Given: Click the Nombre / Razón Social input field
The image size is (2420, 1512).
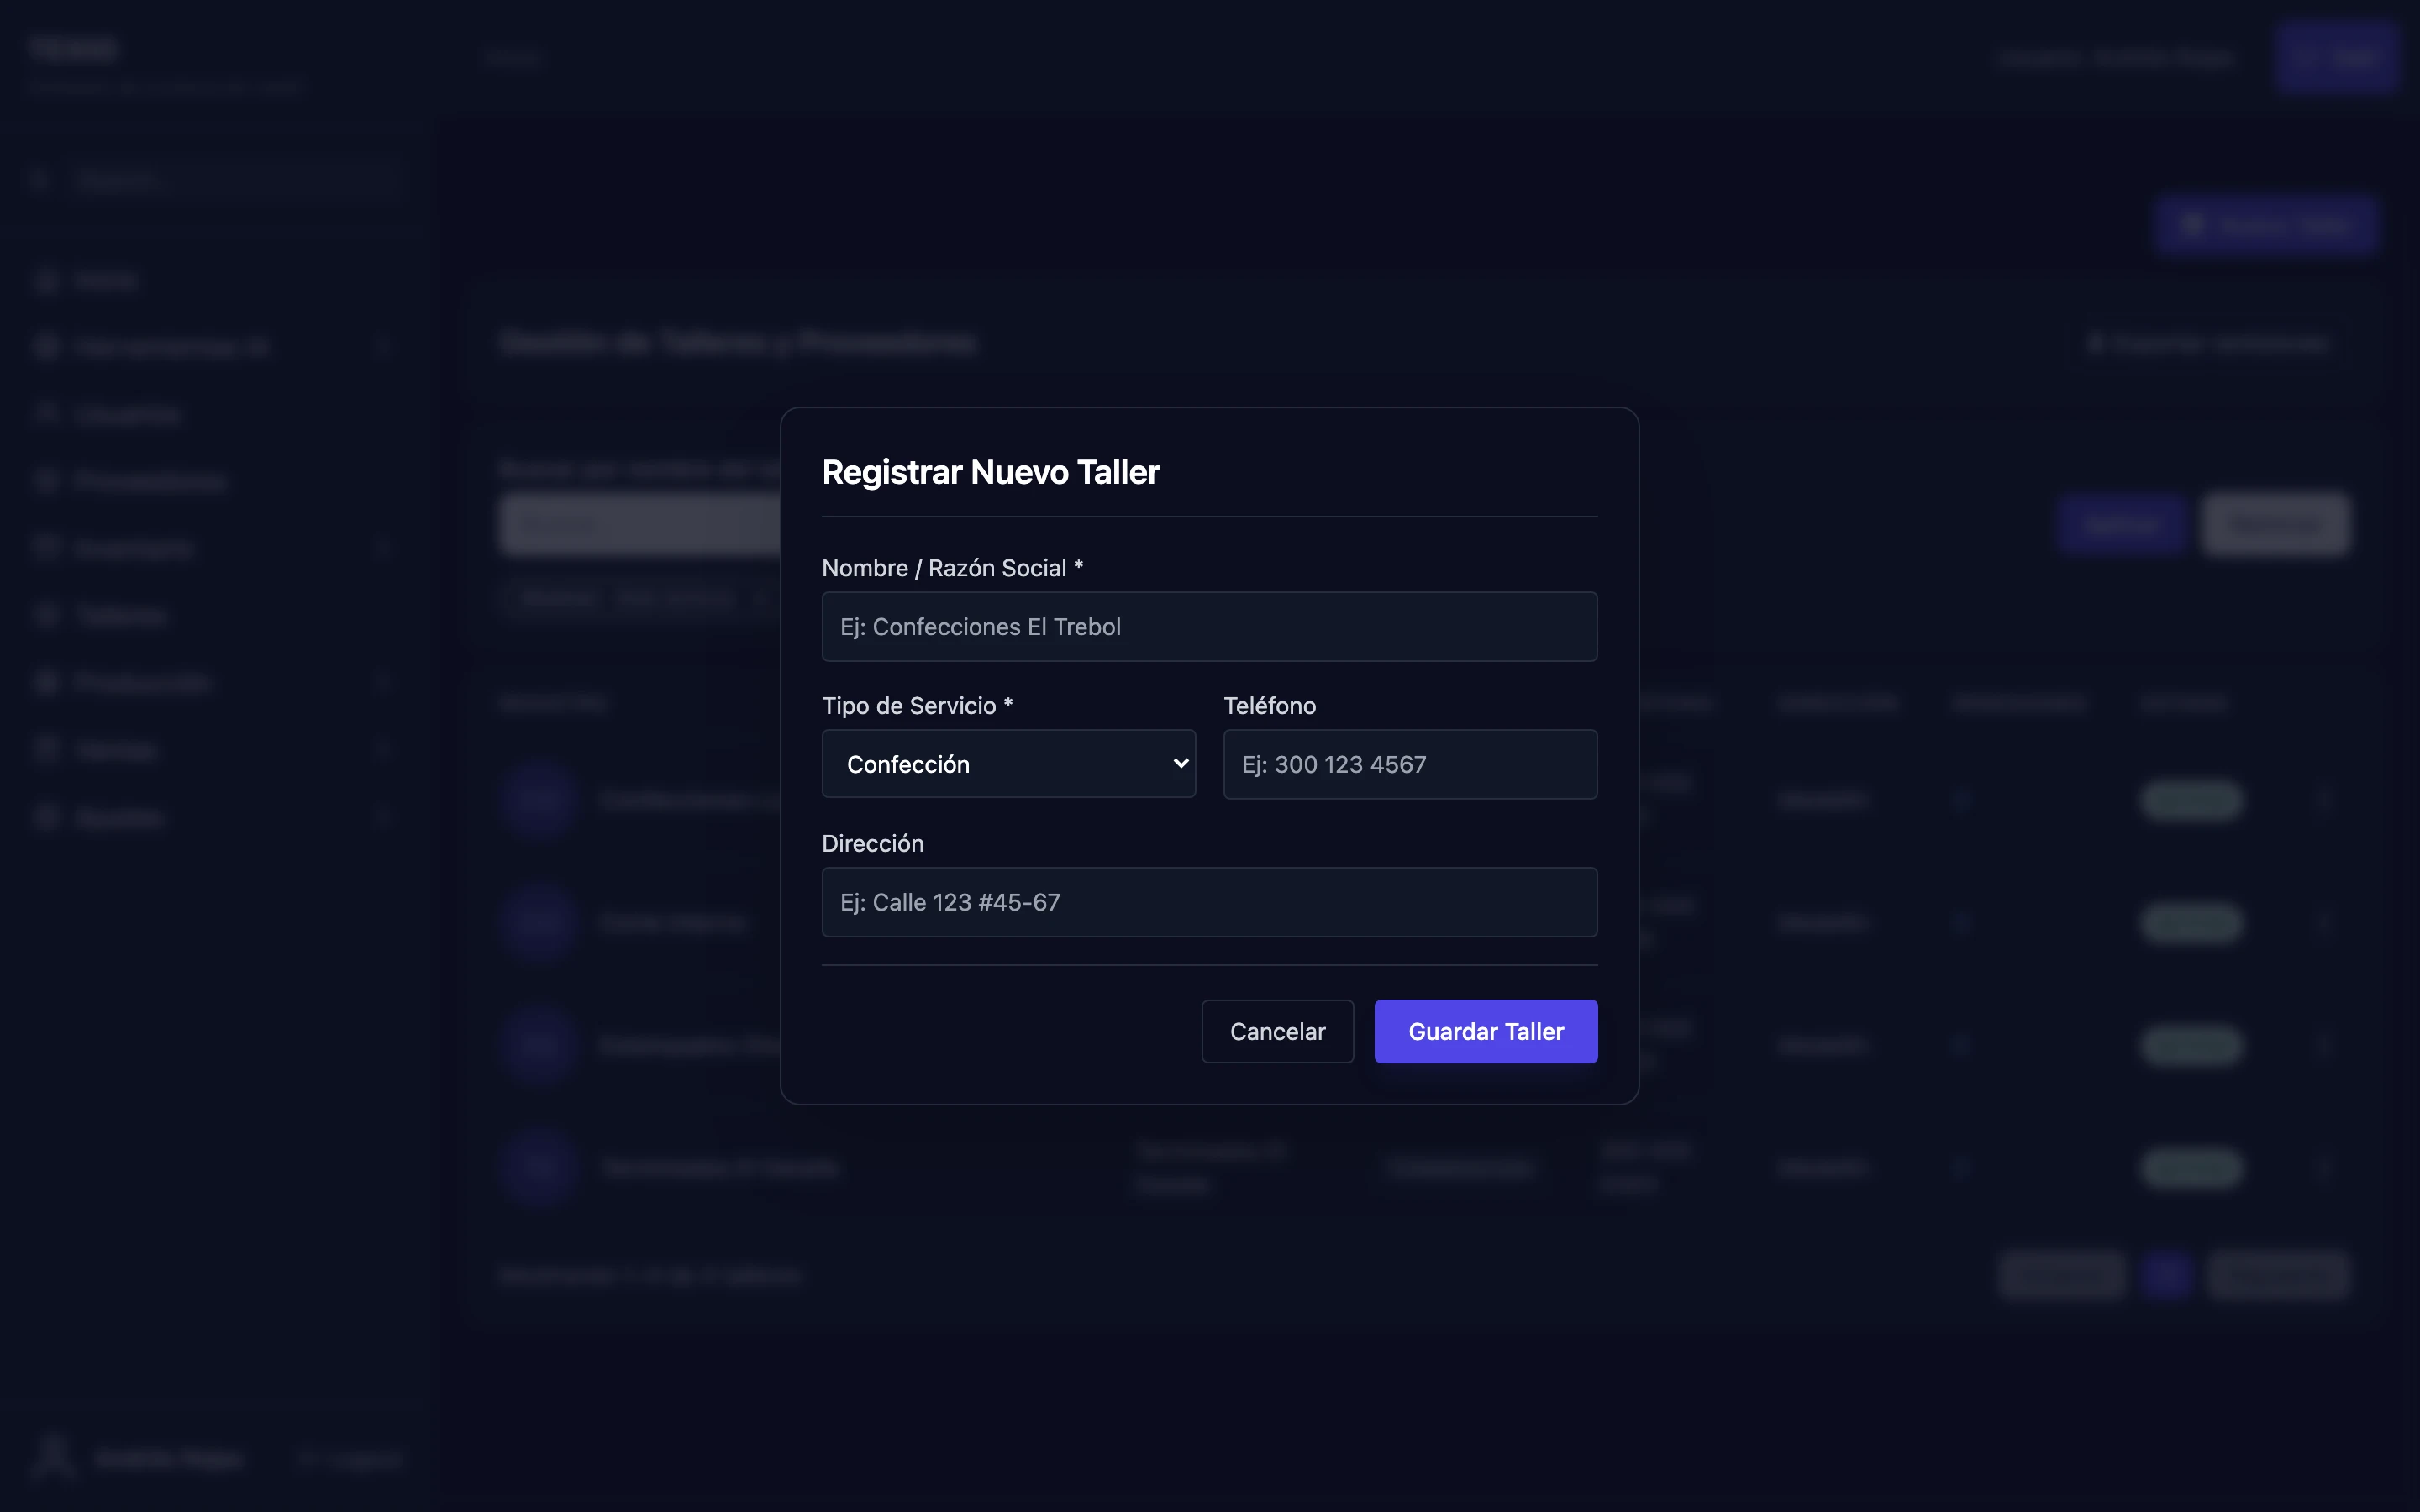Looking at the screenshot, I should point(1209,626).
